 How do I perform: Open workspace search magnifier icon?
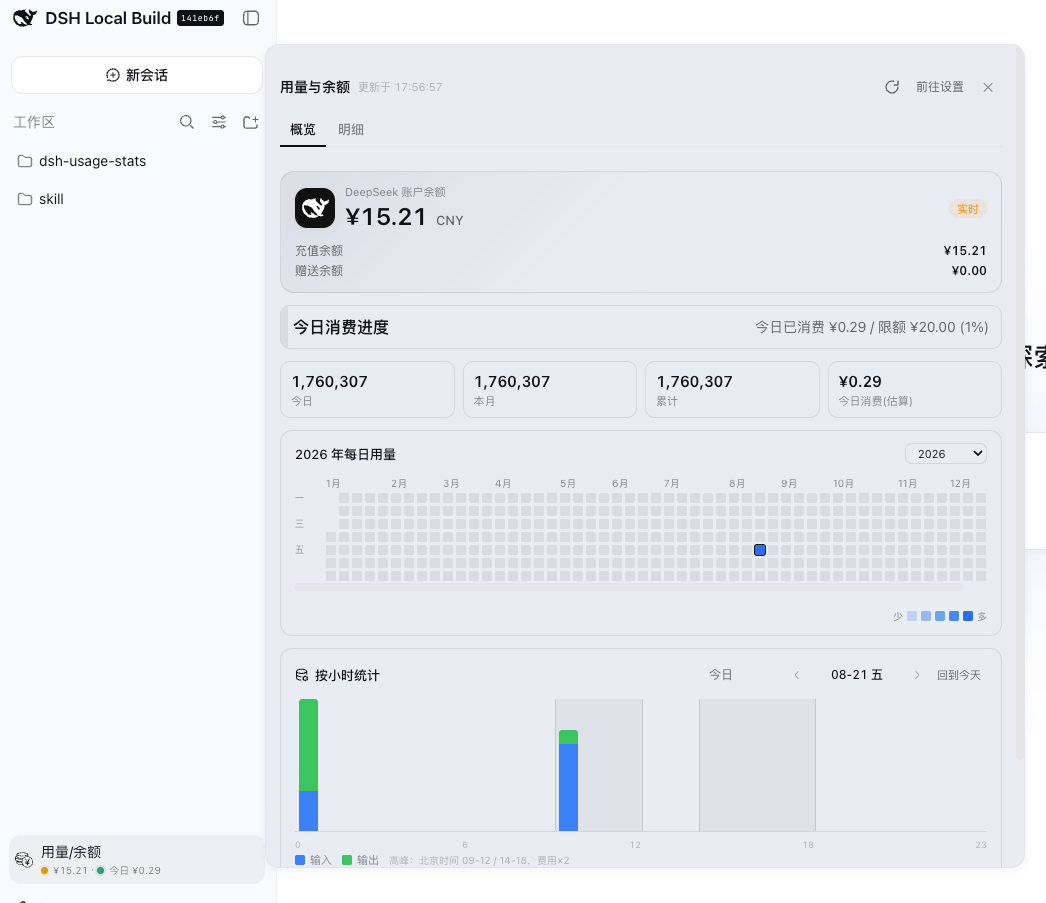pos(187,122)
